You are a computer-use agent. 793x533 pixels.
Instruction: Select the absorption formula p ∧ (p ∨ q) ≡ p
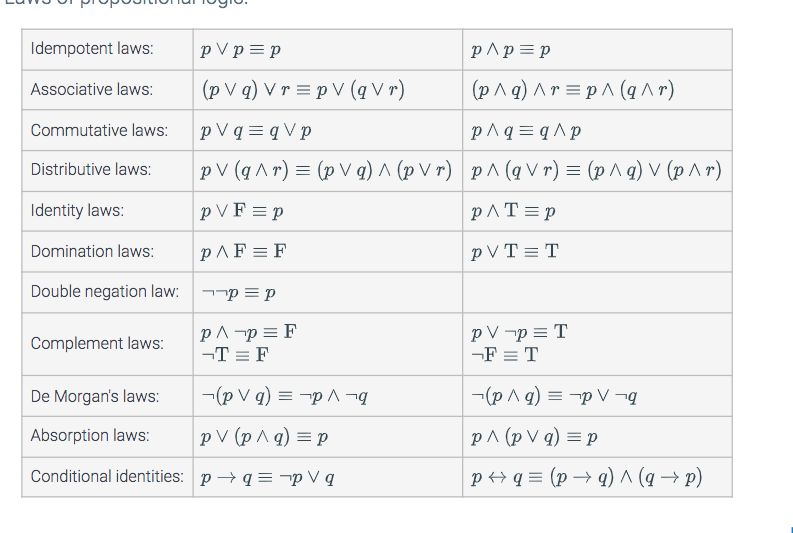pyautogui.click(x=534, y=437)
